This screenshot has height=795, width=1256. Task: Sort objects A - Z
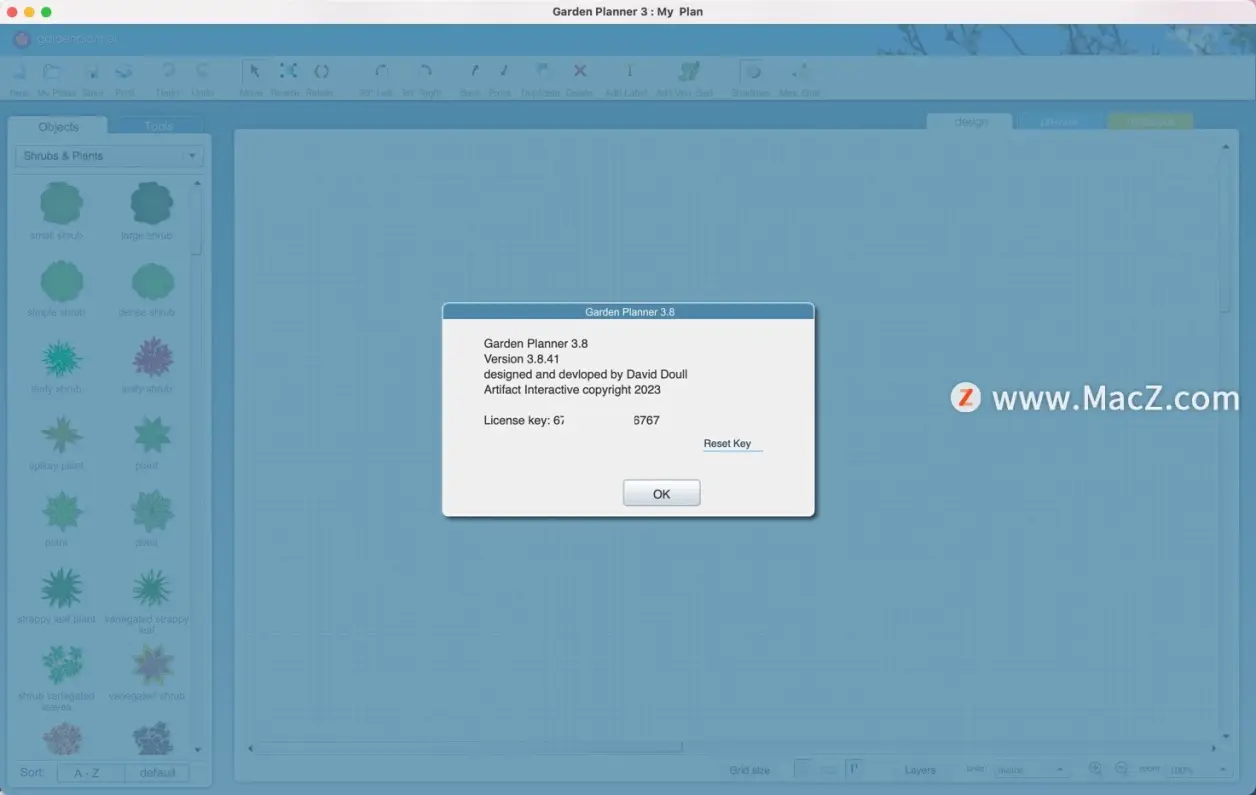[x=91, y=772]
